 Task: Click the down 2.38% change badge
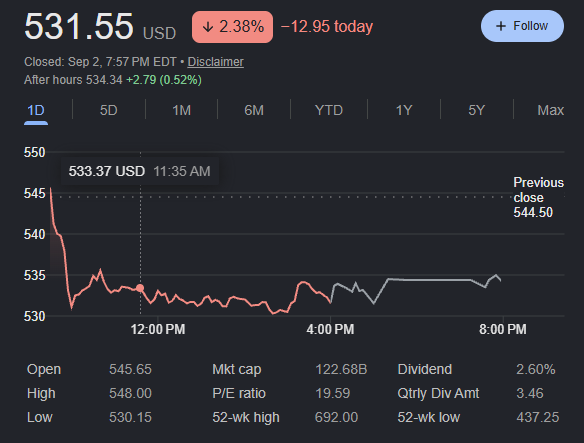coord(232,27)
